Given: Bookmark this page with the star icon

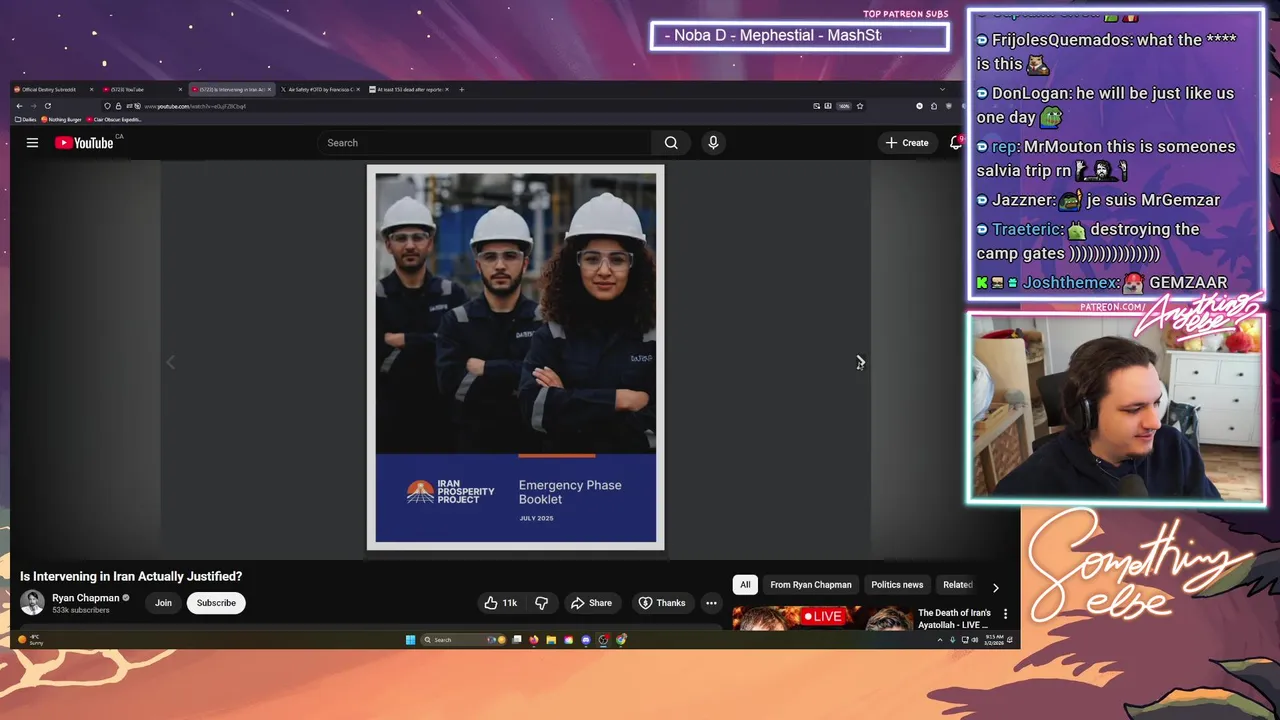Looking at the screenshot, I should [859, 106].
